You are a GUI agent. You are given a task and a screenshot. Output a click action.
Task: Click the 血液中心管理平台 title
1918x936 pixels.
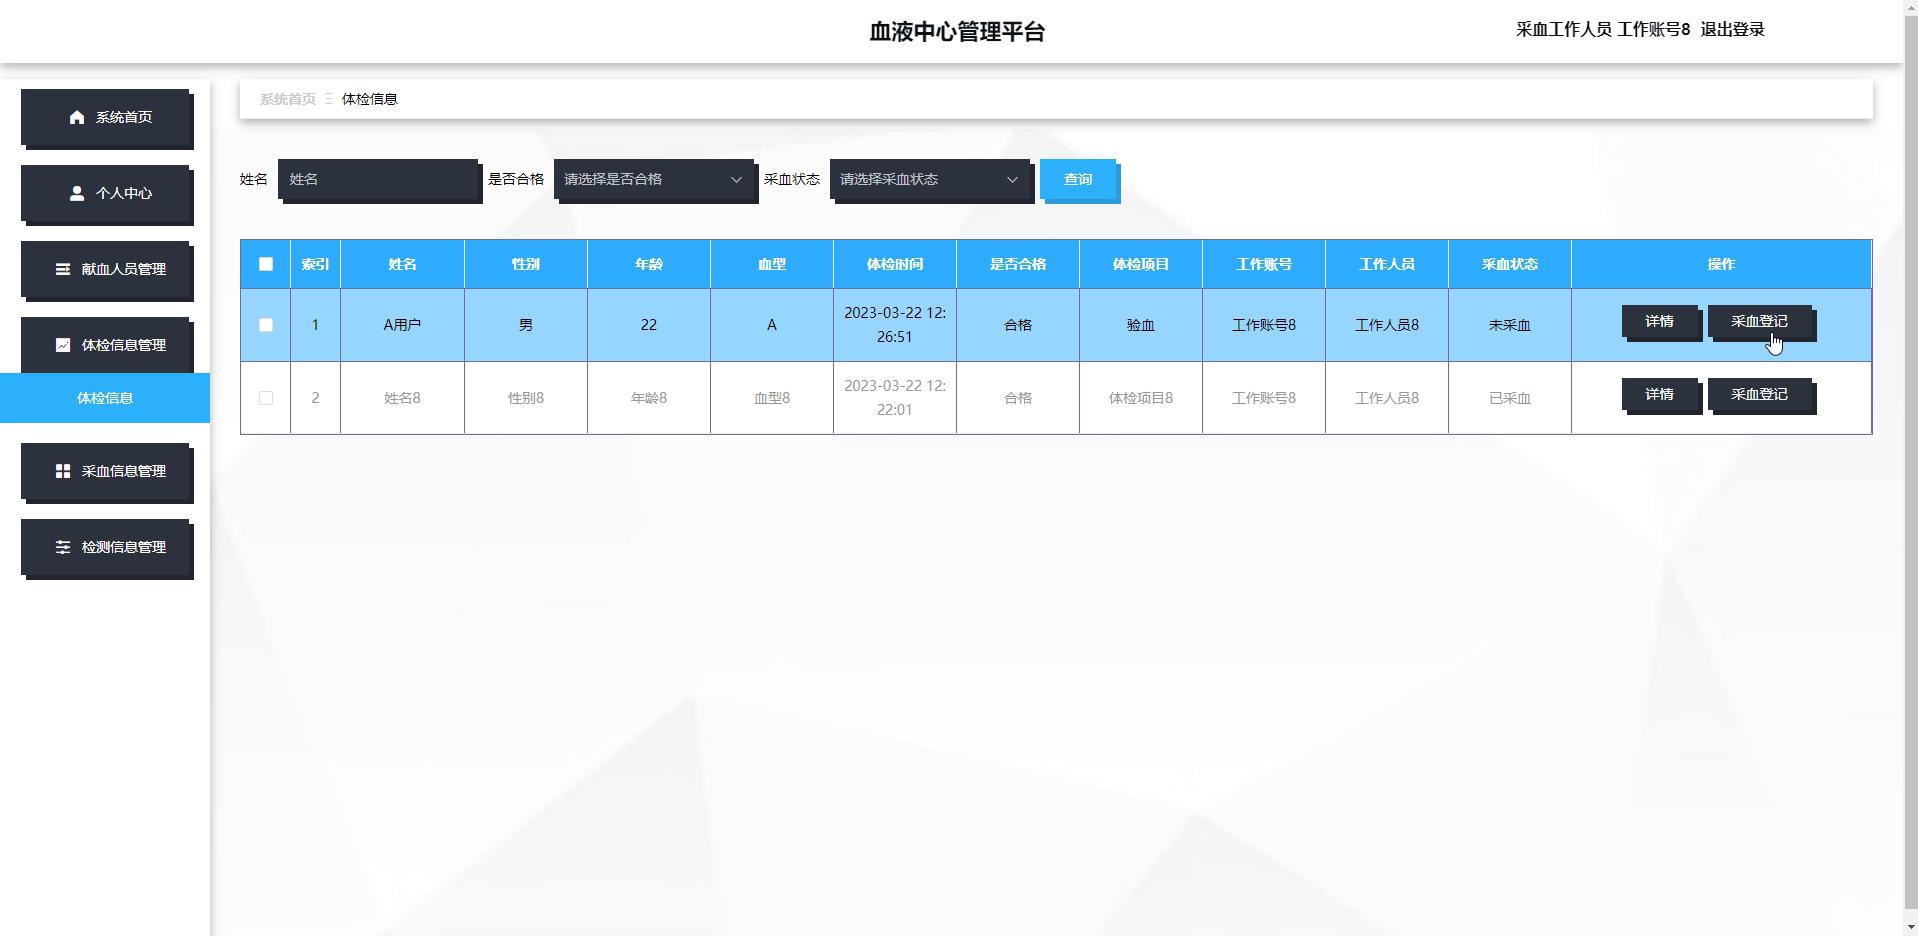coord(957,32)
